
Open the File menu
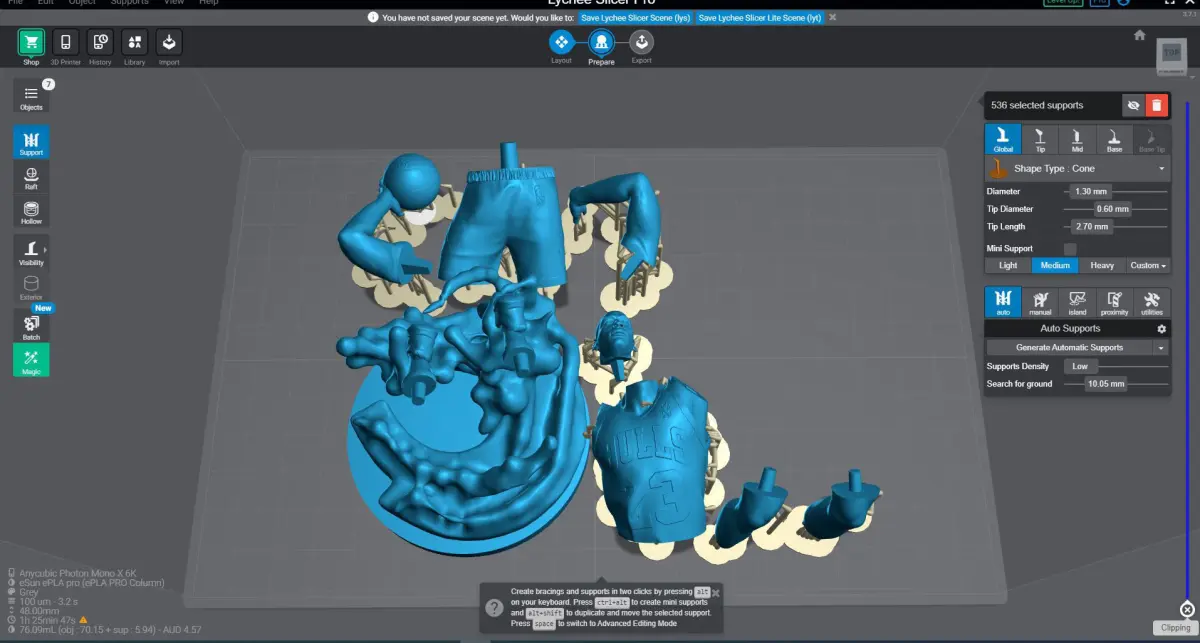15,3
